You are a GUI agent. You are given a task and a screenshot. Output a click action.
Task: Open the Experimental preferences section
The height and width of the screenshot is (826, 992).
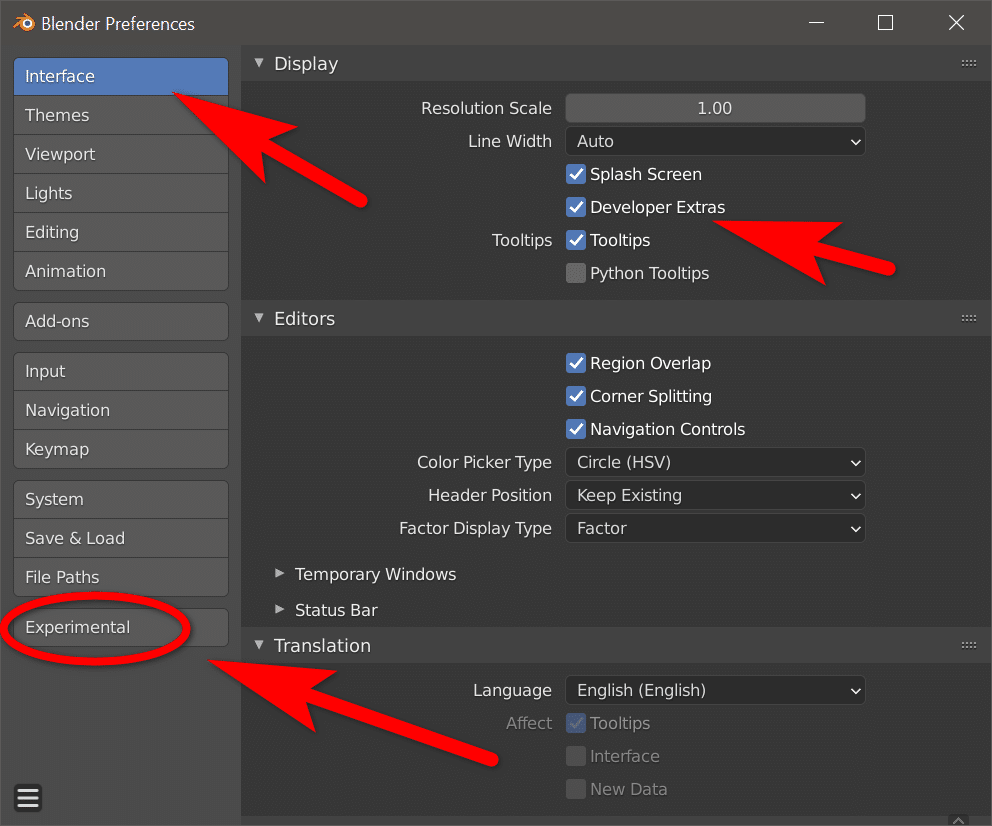(x=121, y=627)
